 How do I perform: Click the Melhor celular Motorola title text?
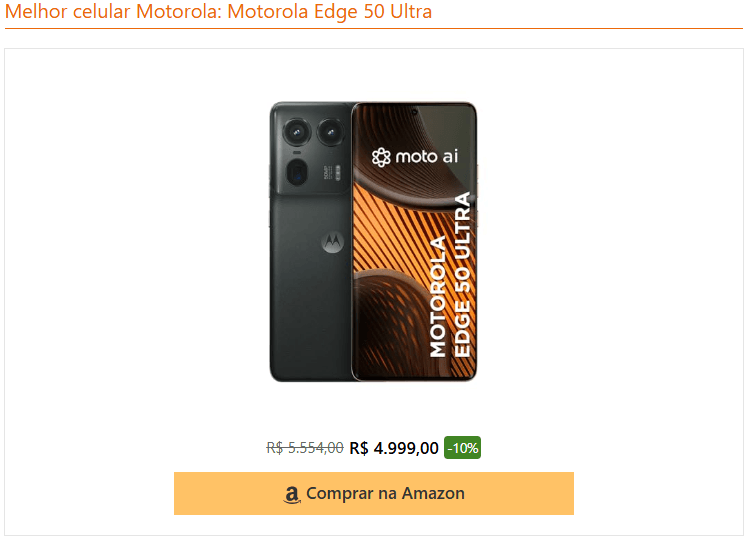click(113, 11)
